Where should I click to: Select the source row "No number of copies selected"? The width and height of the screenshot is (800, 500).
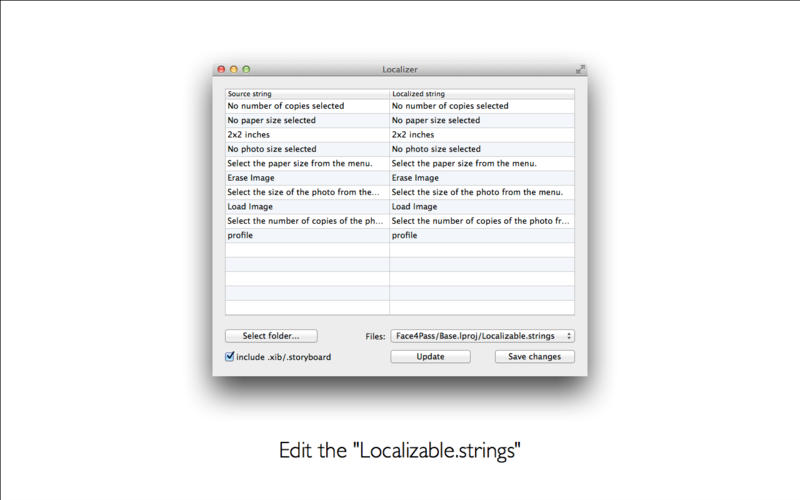pos(307,106)
